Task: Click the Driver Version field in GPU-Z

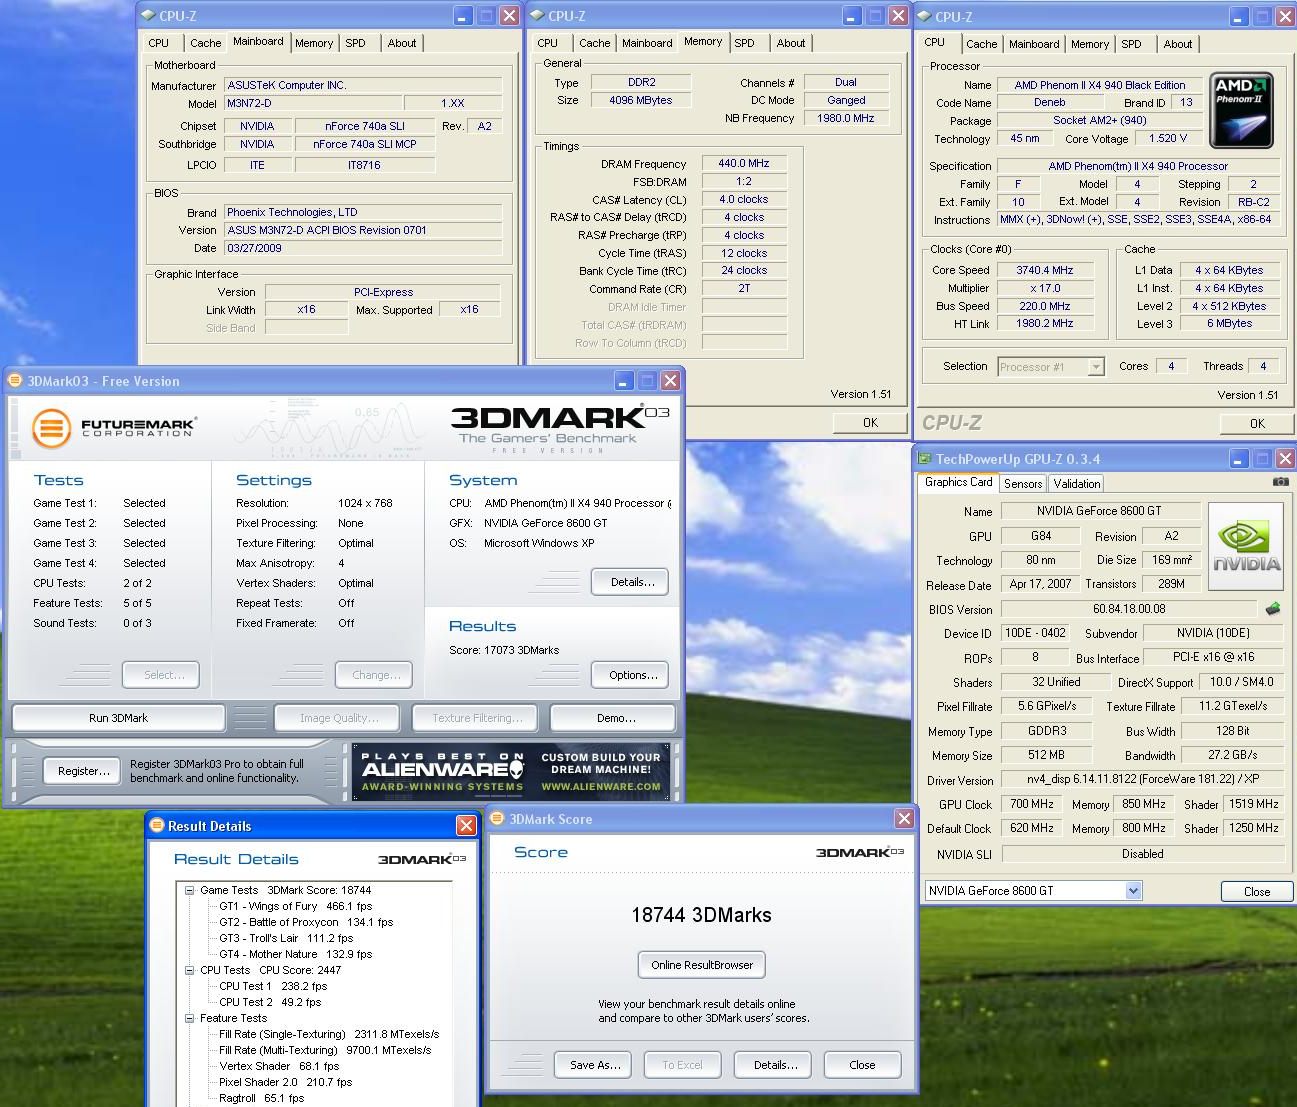Action: click(1142, 780)
